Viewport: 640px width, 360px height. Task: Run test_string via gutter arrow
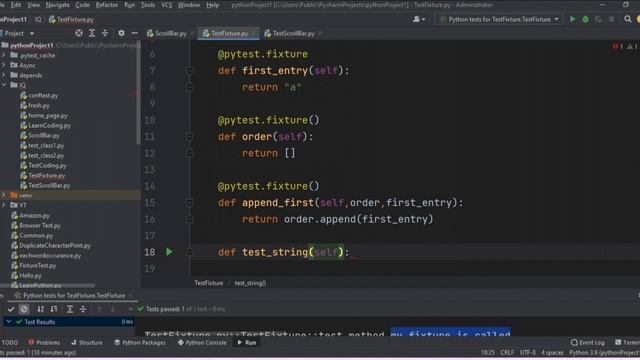[169, 252]
